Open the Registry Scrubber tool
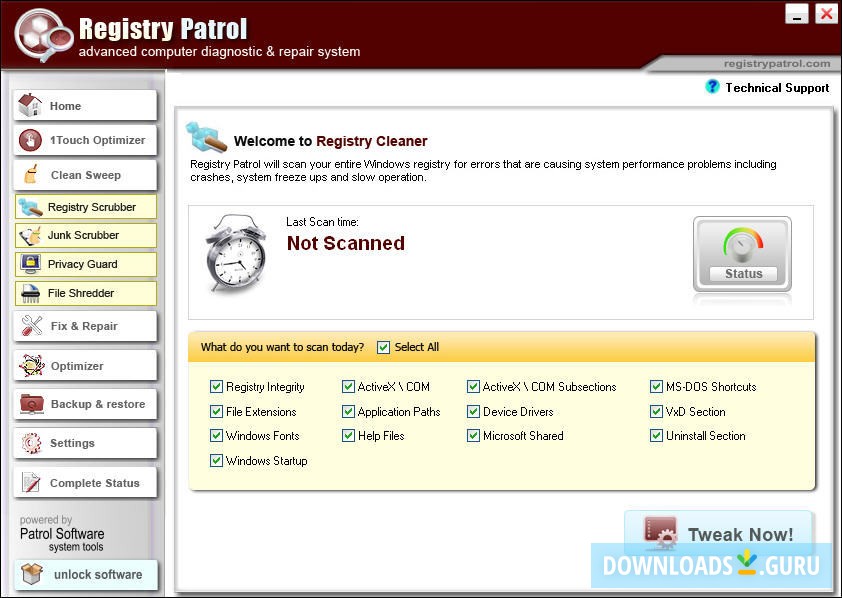 click(x=84, y=206)
